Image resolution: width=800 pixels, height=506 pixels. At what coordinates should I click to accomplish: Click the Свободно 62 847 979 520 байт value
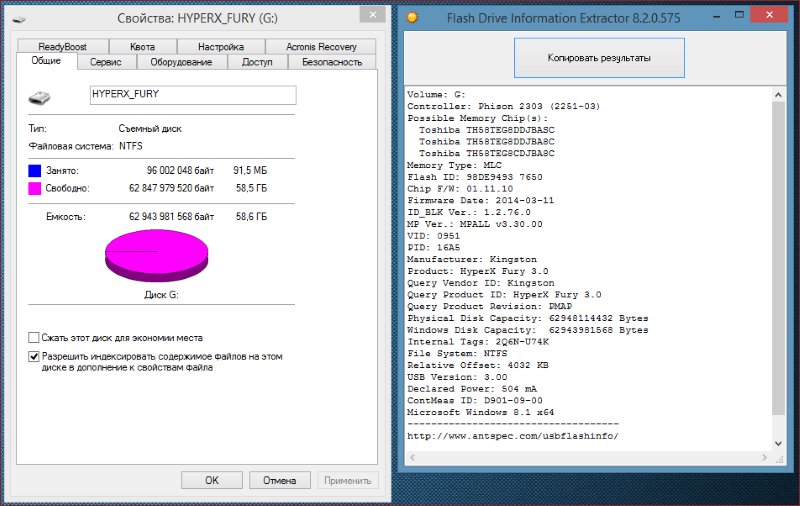pos(171,188)
